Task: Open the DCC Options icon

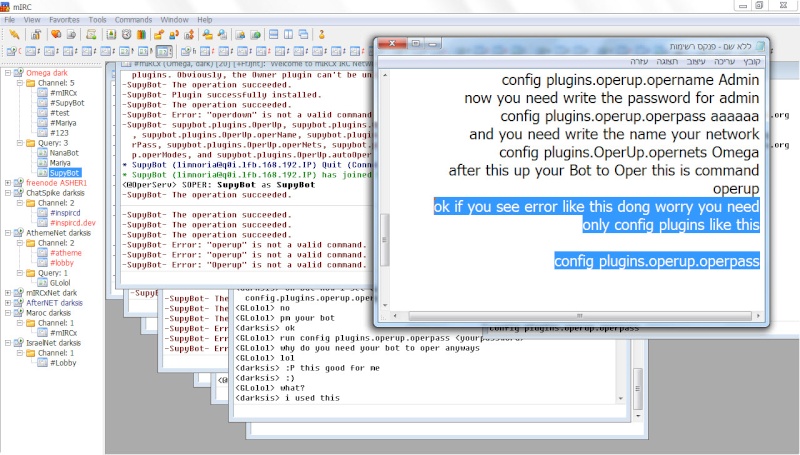Action: (x=189, y=35)
